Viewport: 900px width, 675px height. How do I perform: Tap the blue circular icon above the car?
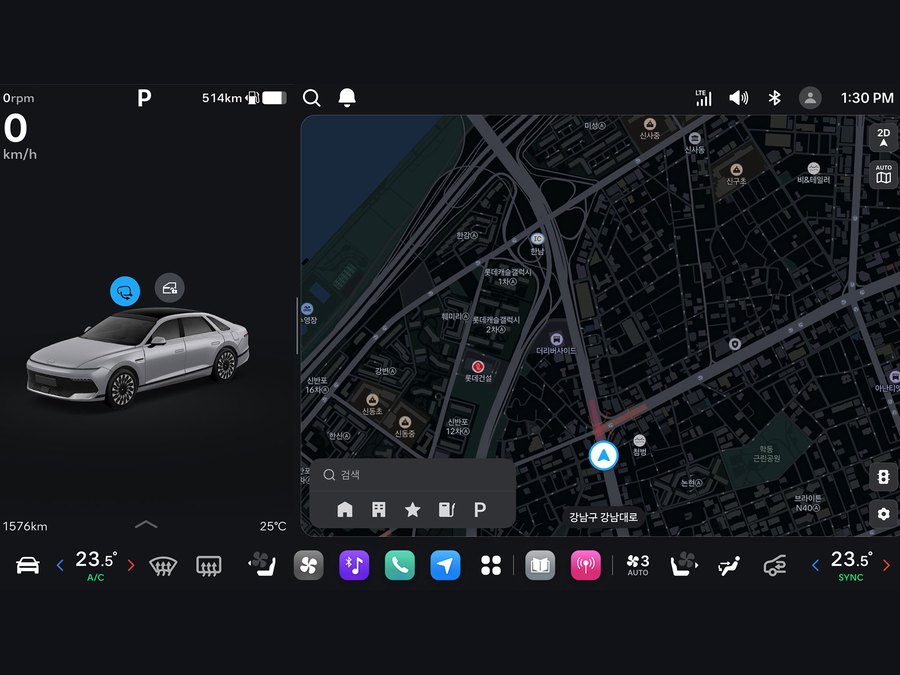[x=125, y=291]
